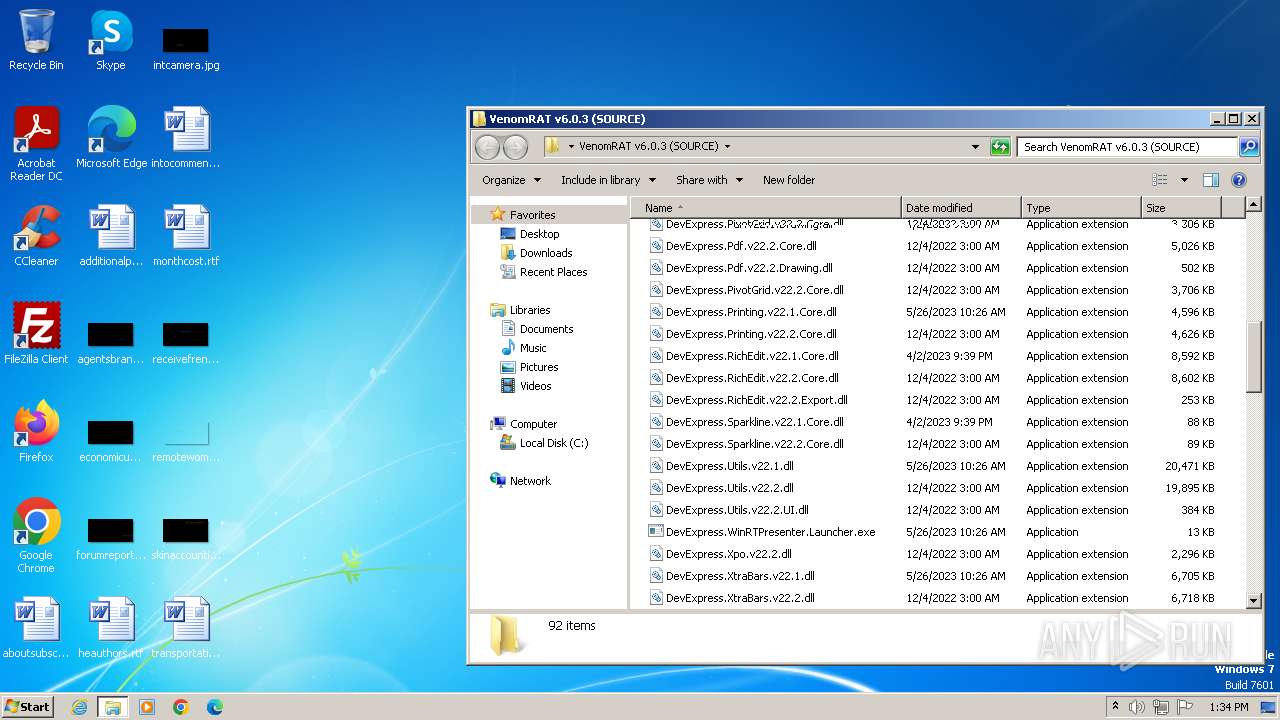Viewport: 1280px width, 720px height.
Task: Click the volume speaker tray icon
Action: pyautogui.click(x=1137, y=707)
